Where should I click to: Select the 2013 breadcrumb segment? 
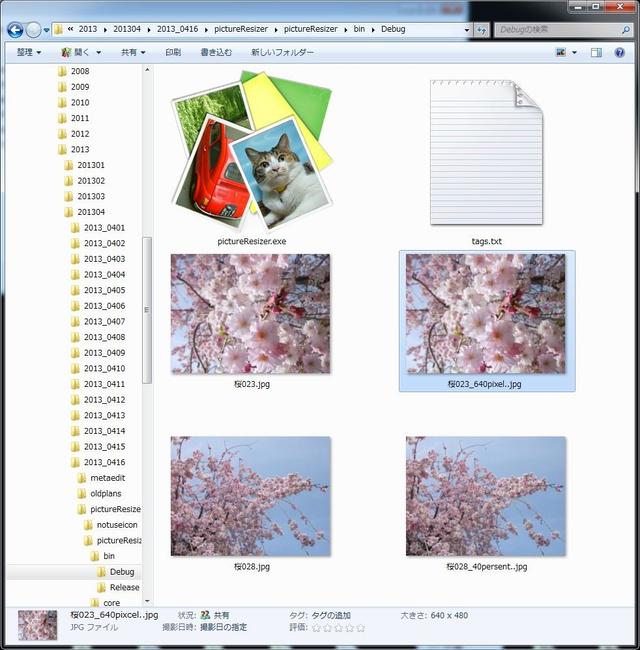(x=88, y=29)
